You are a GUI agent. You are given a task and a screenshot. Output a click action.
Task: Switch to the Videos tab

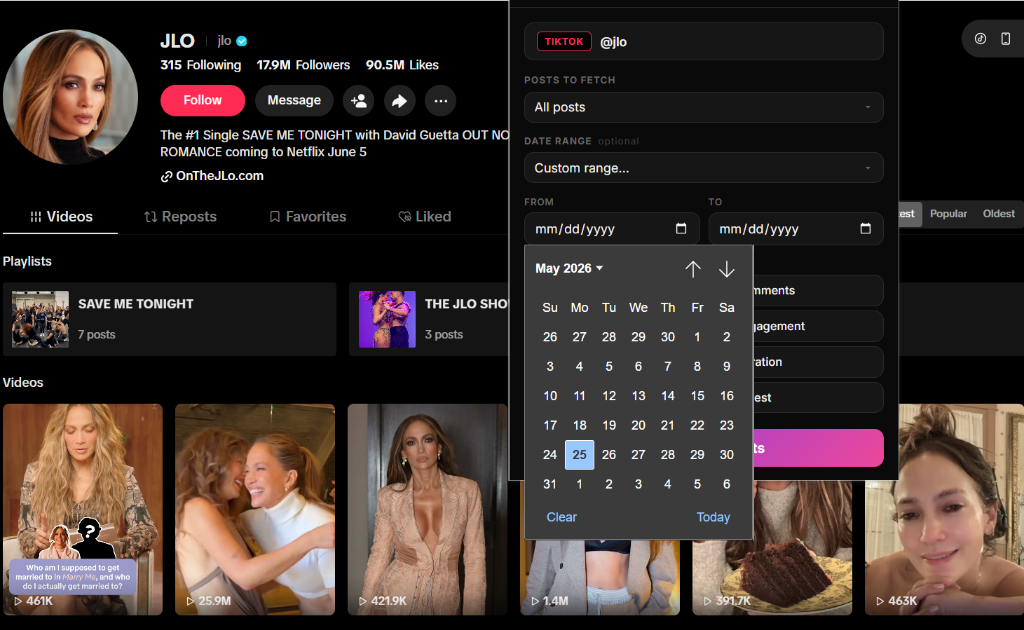tap(61, 217)
